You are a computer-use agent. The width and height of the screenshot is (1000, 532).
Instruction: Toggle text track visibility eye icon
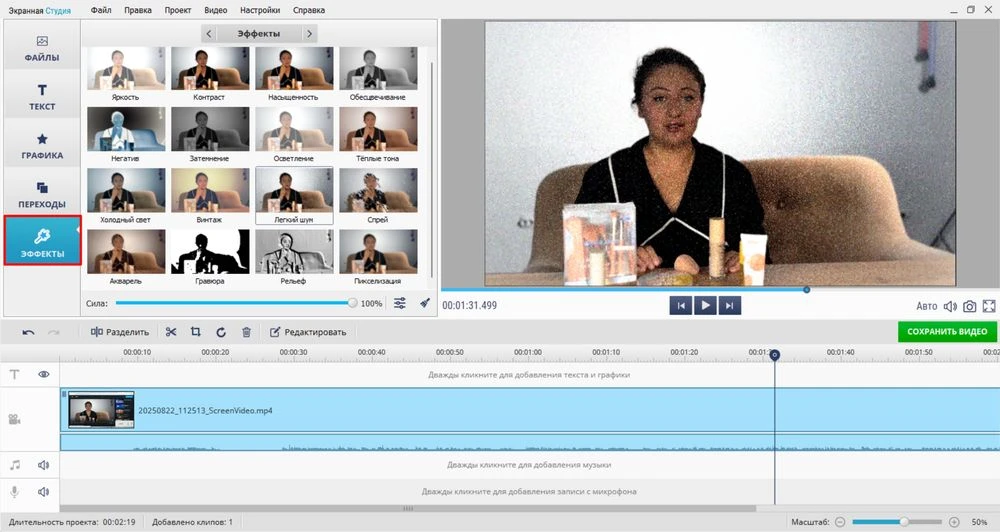click(44, 374)
